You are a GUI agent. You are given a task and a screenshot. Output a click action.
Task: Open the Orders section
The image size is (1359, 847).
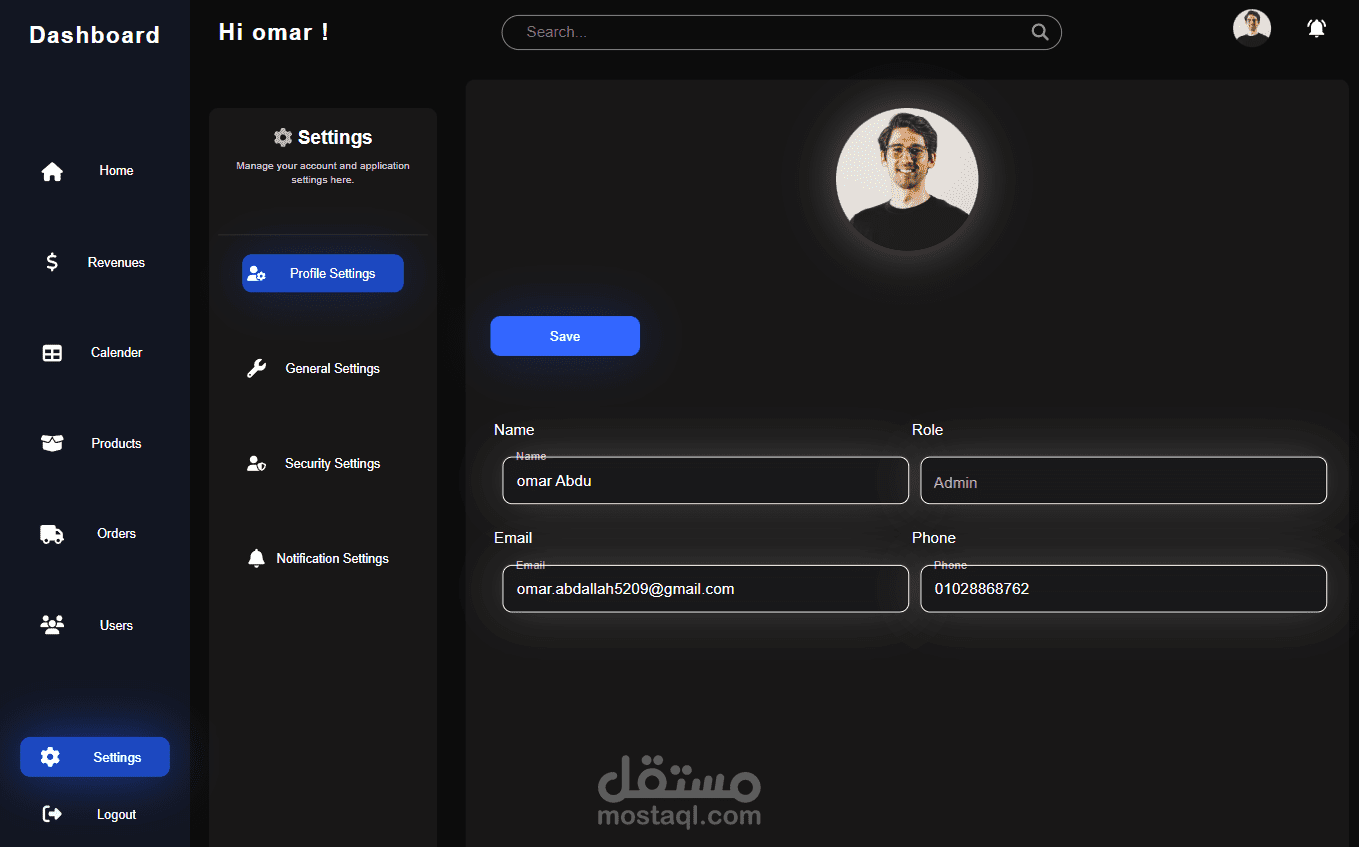[x=116, y=534]
